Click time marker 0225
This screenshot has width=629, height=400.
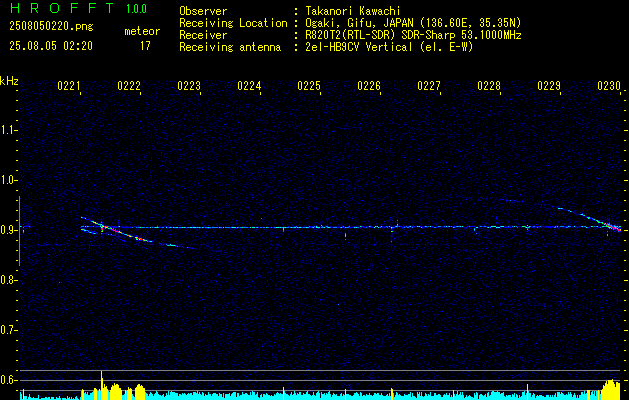(x=309, y=86)
